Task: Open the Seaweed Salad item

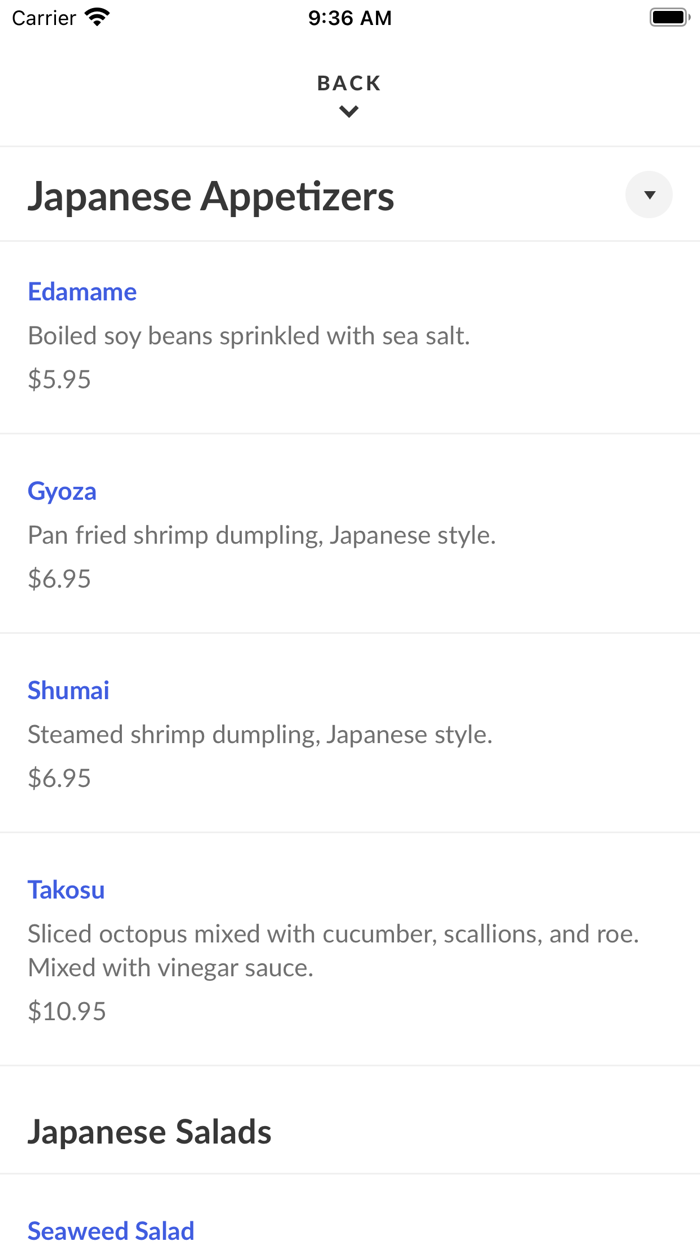Action: (x=111, y=1230)
